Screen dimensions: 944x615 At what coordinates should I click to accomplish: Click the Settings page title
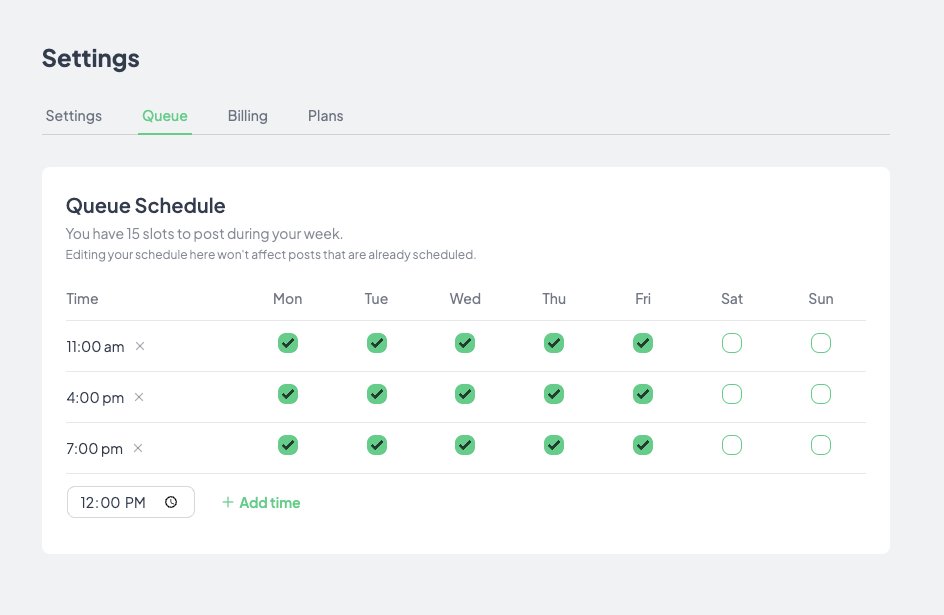click(91, 58)
